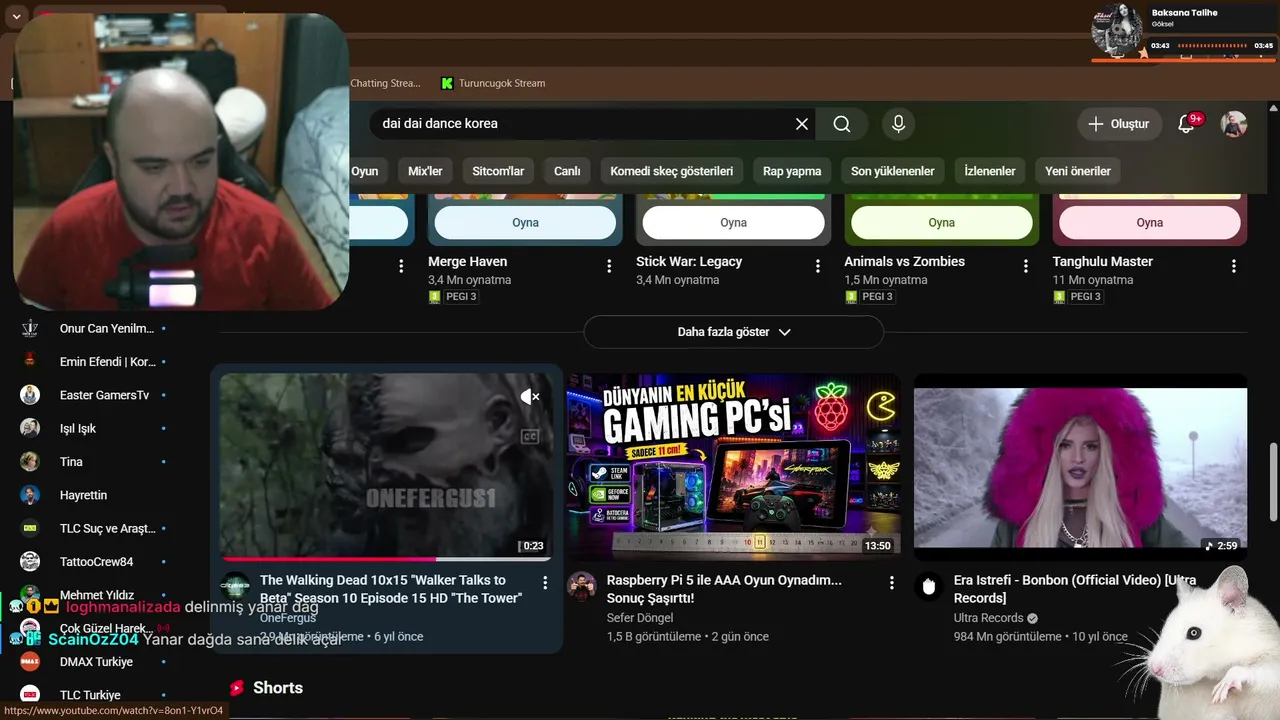Open more actions for Raspberry Pi 5 video
Image resolution: width=1280 pixels, height=720 pixels.
tap(892, 582)
